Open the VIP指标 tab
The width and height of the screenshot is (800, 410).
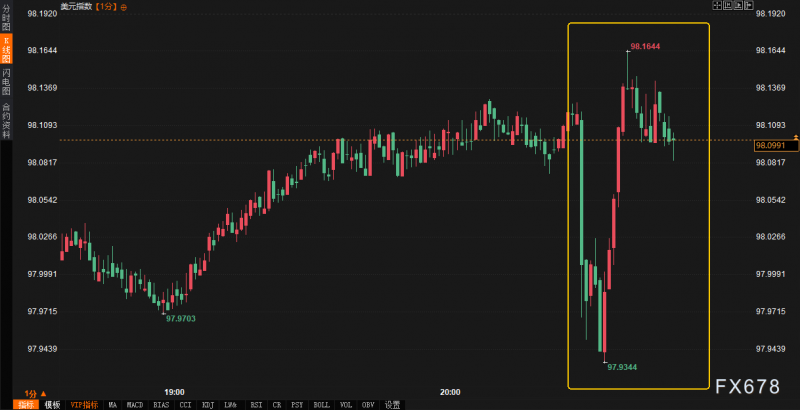pyautogui.click(x=84, y=405)
